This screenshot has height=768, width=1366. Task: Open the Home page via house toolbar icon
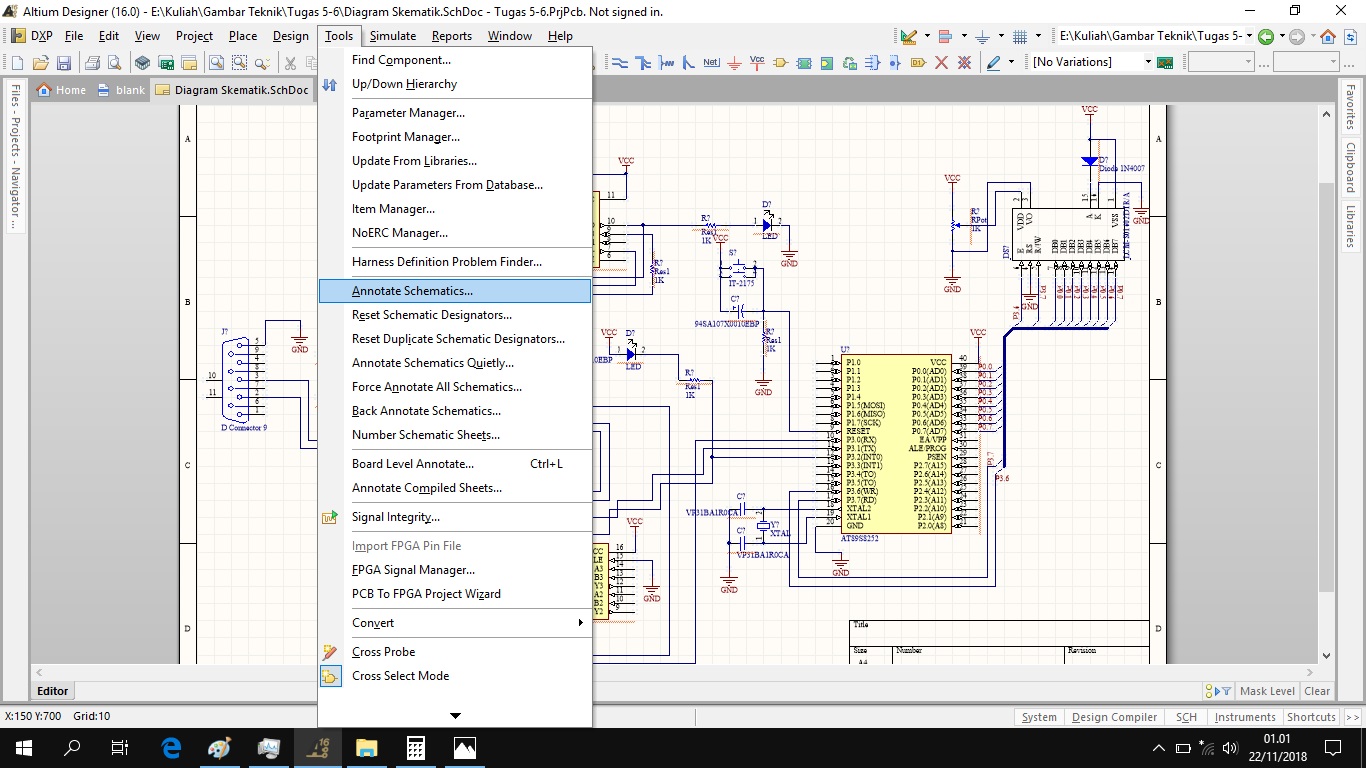tap(1328, 37)
